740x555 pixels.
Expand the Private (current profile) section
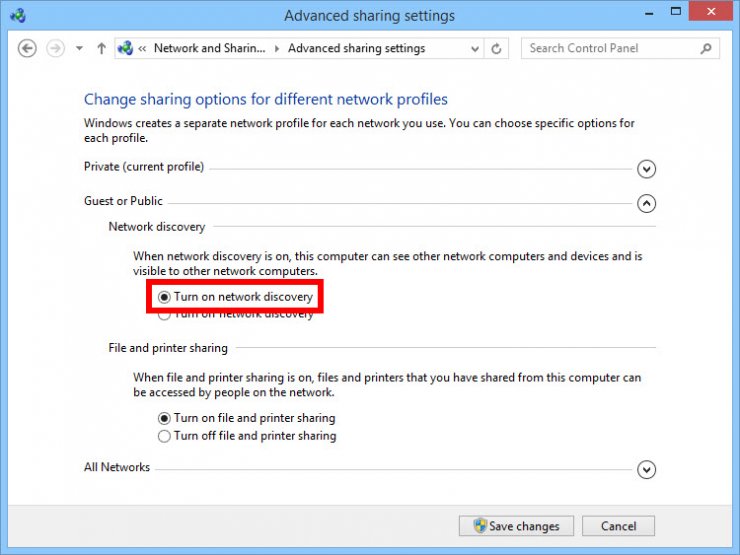click(646, 168)
